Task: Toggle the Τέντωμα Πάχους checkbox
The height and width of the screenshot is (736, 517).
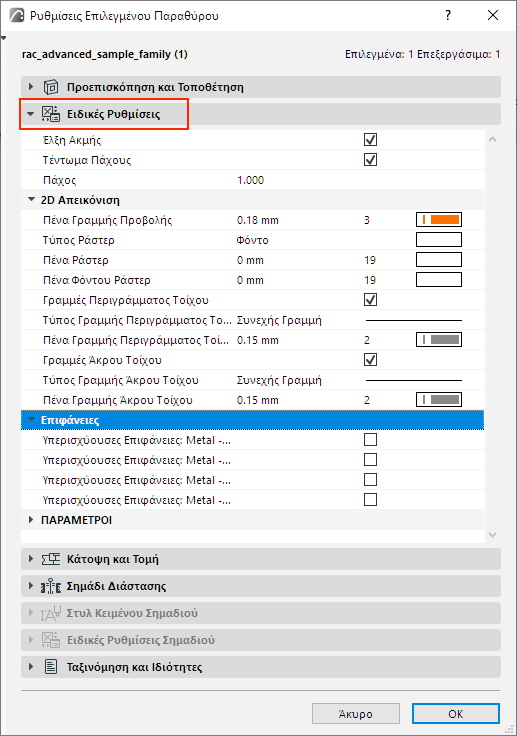Action: tap(370, 160)
